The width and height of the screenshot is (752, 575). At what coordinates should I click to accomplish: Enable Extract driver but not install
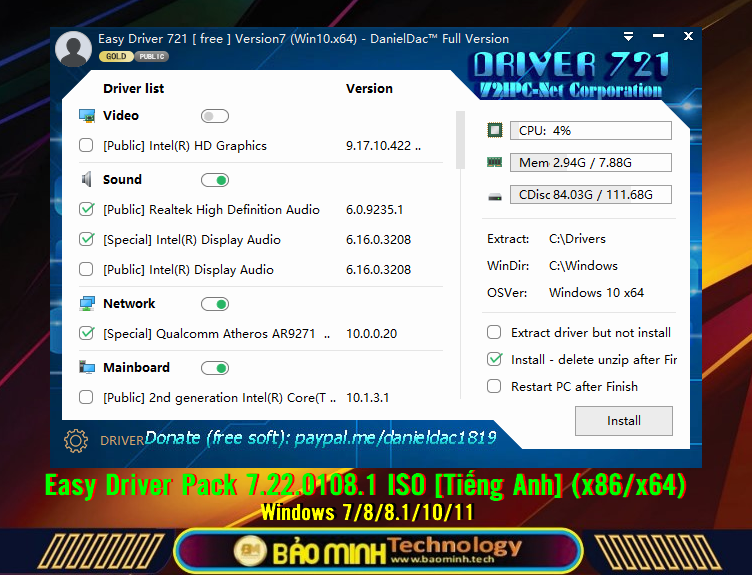coord(494,332)
